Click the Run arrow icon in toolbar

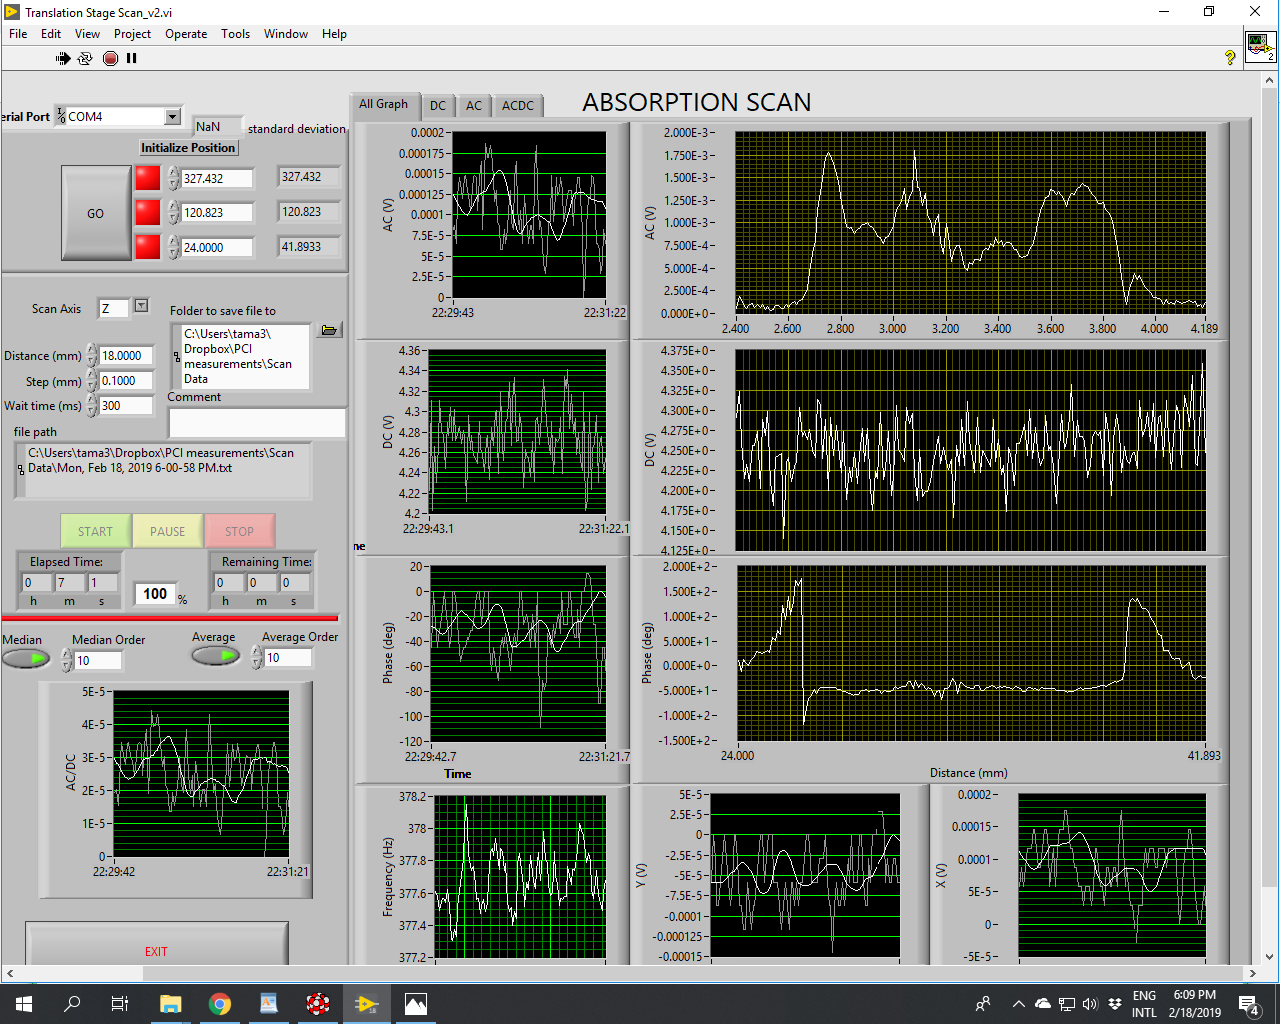[63, 58]
